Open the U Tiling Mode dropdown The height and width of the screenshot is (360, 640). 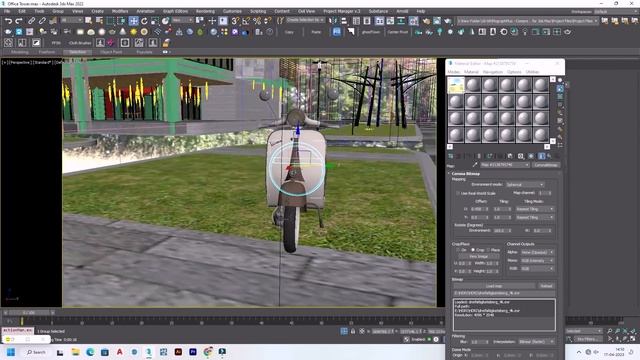(x=534, y=209)
